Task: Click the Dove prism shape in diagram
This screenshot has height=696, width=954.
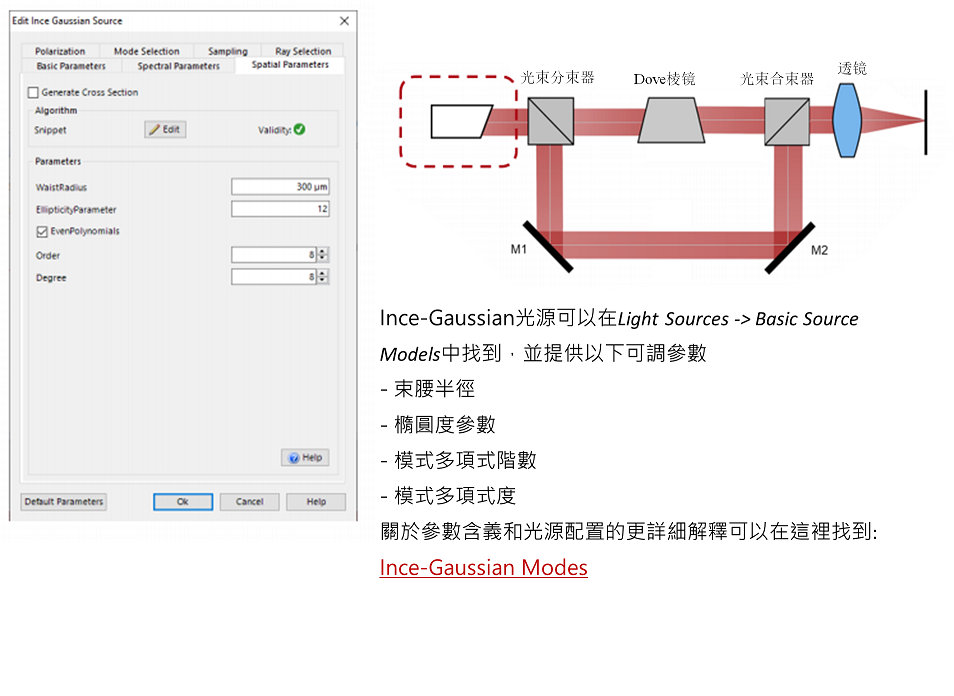Action: coord(667,120)
